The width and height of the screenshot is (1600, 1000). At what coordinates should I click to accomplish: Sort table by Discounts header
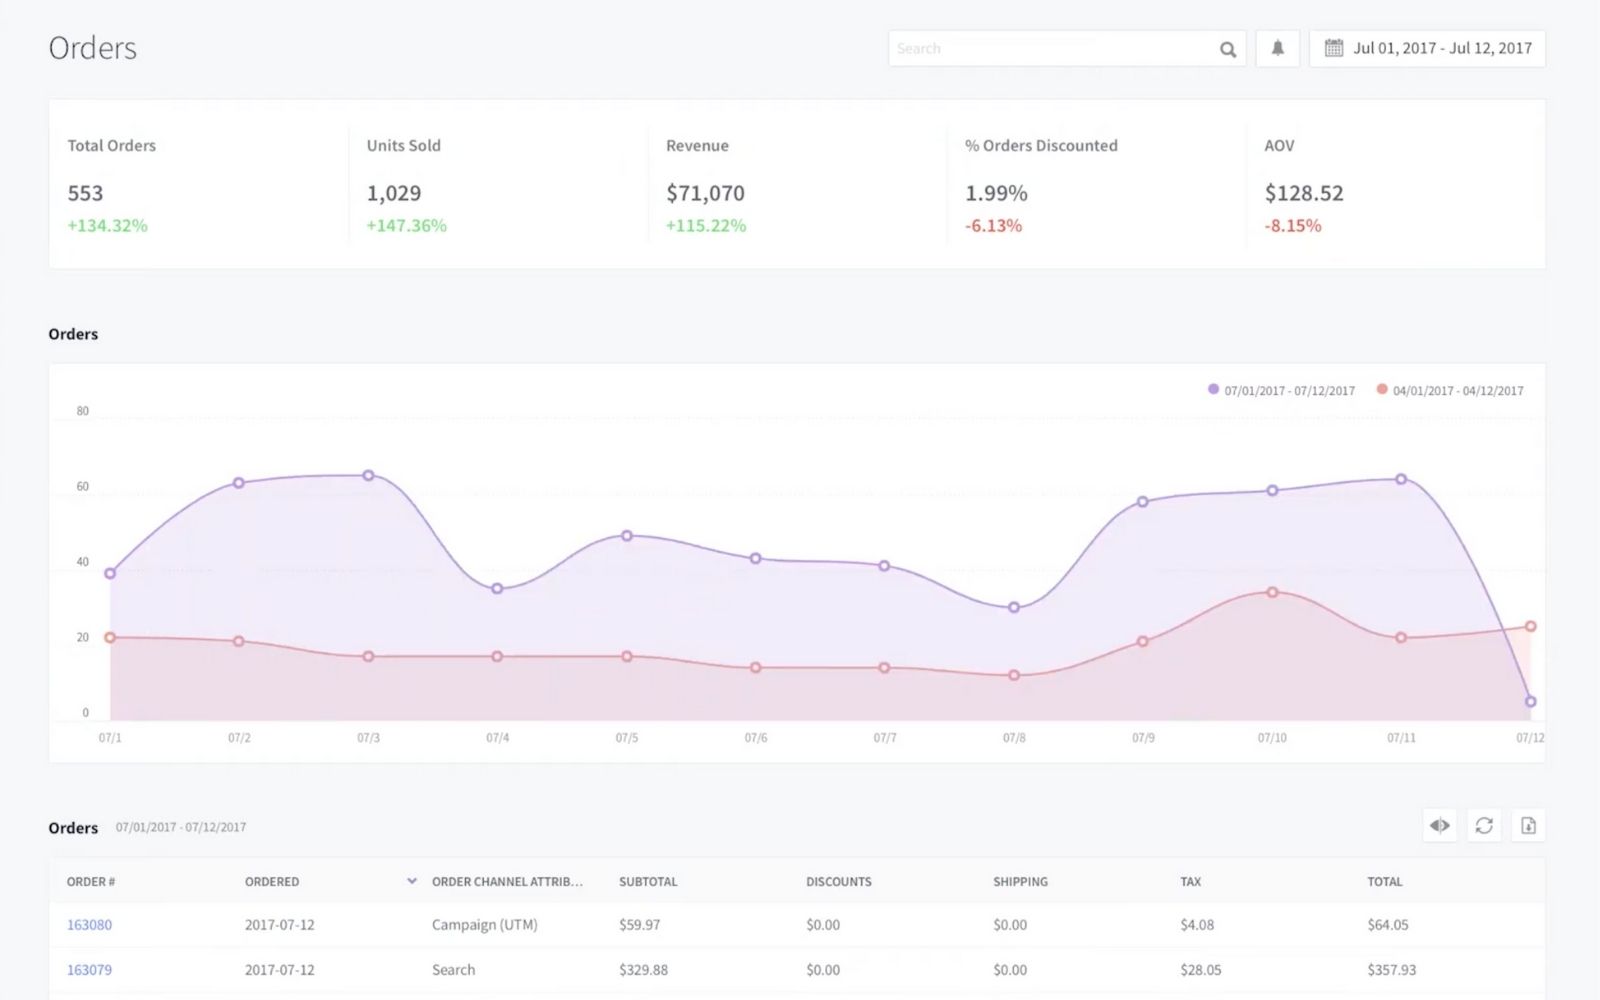pyautogui.click(x=838, y=882)
